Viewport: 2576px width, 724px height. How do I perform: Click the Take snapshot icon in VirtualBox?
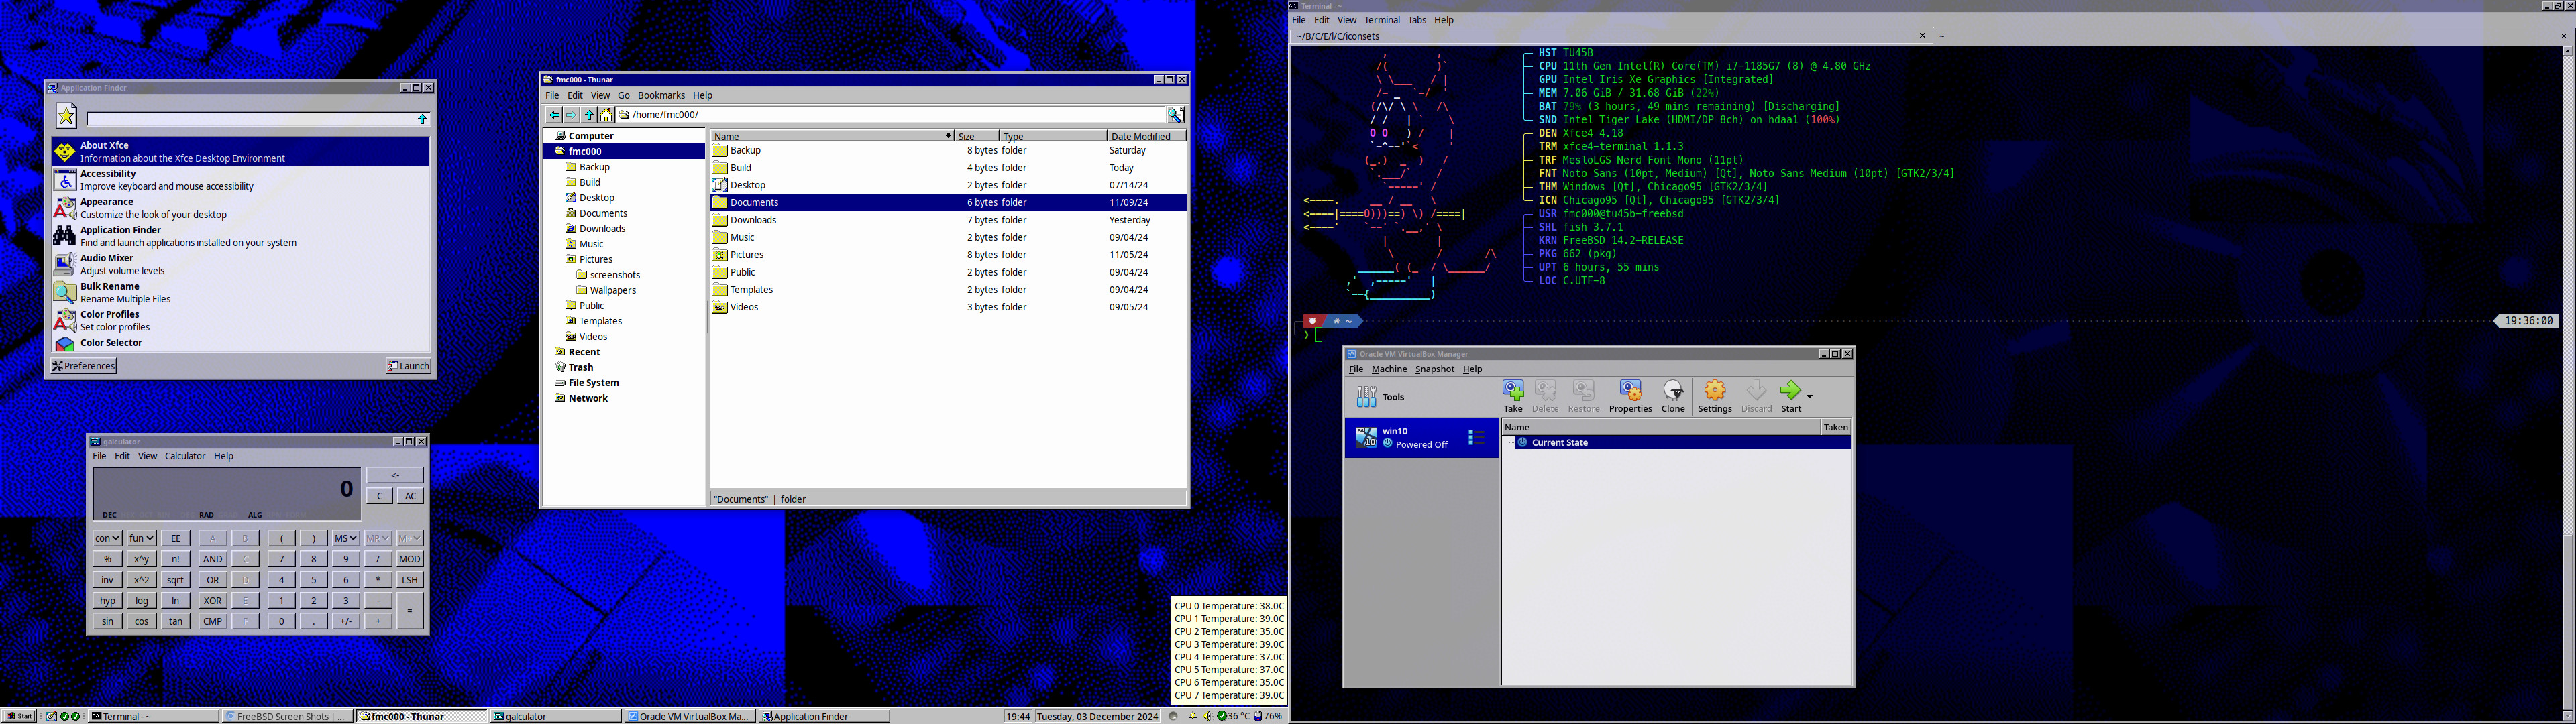[1511, 394]
